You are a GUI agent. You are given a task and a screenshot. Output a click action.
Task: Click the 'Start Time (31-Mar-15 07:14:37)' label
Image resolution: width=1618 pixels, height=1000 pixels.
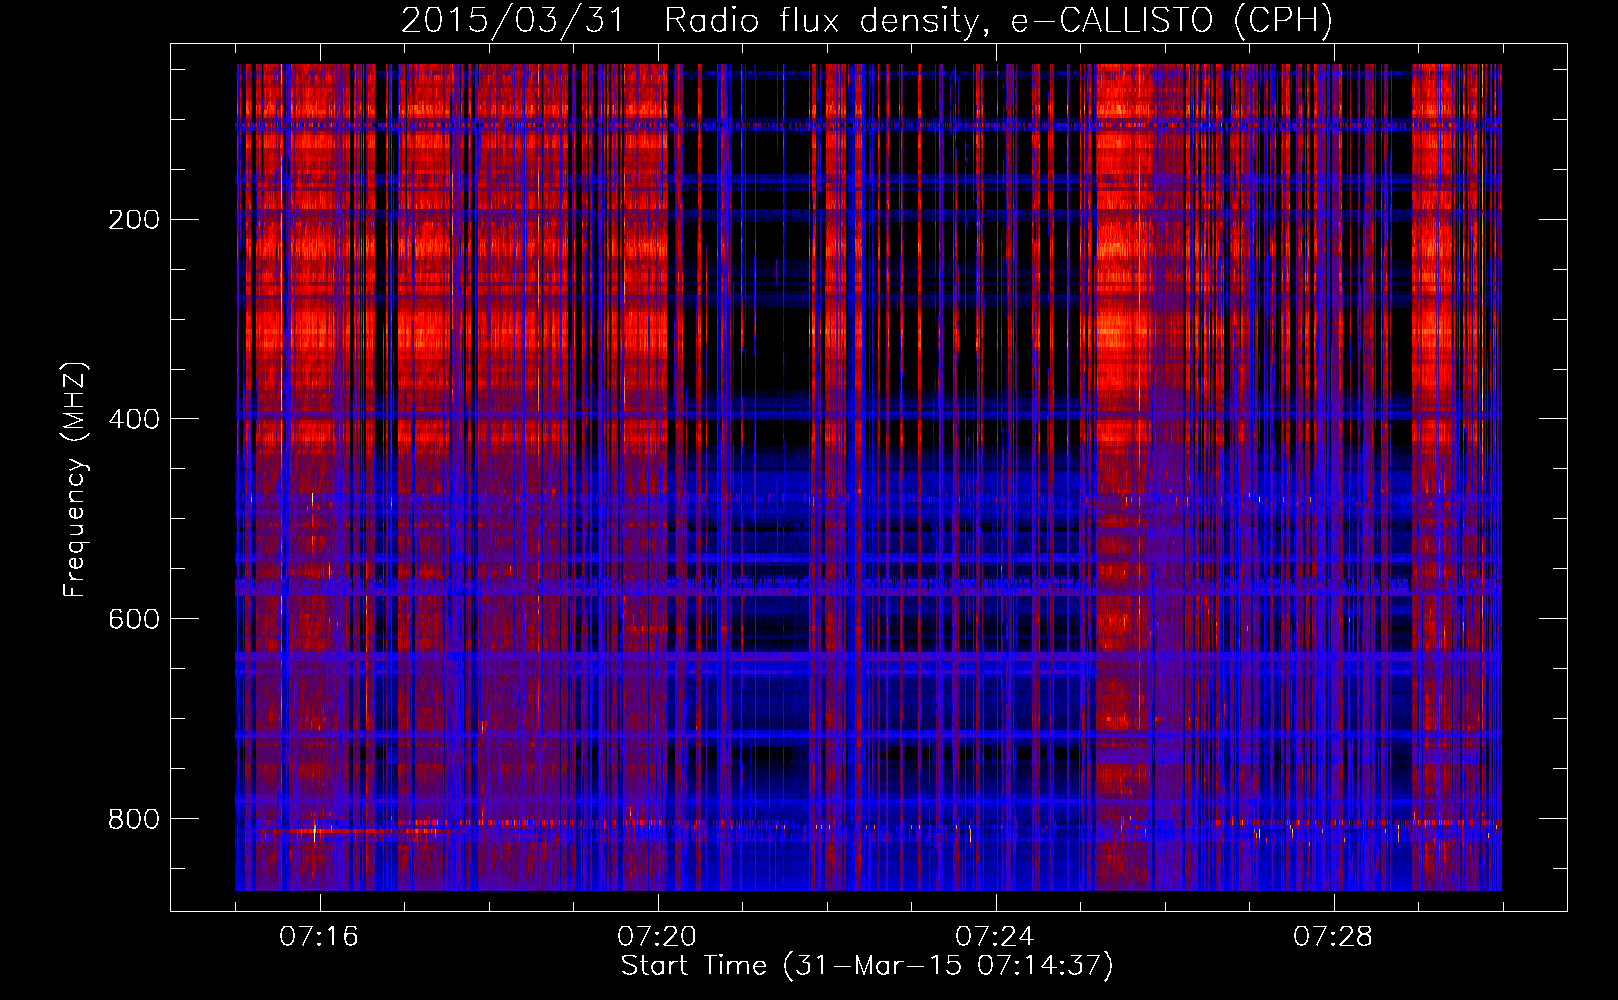click(x=867, y=966)
